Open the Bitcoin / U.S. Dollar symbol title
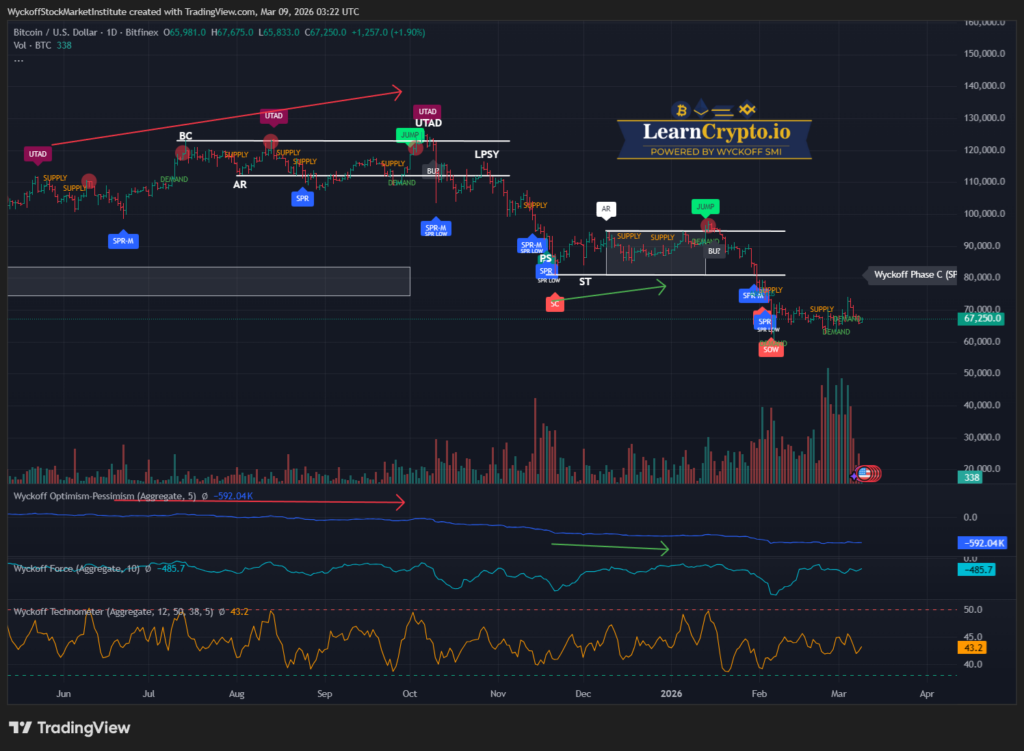This screenshot has height=751, width=1024. 86,32
